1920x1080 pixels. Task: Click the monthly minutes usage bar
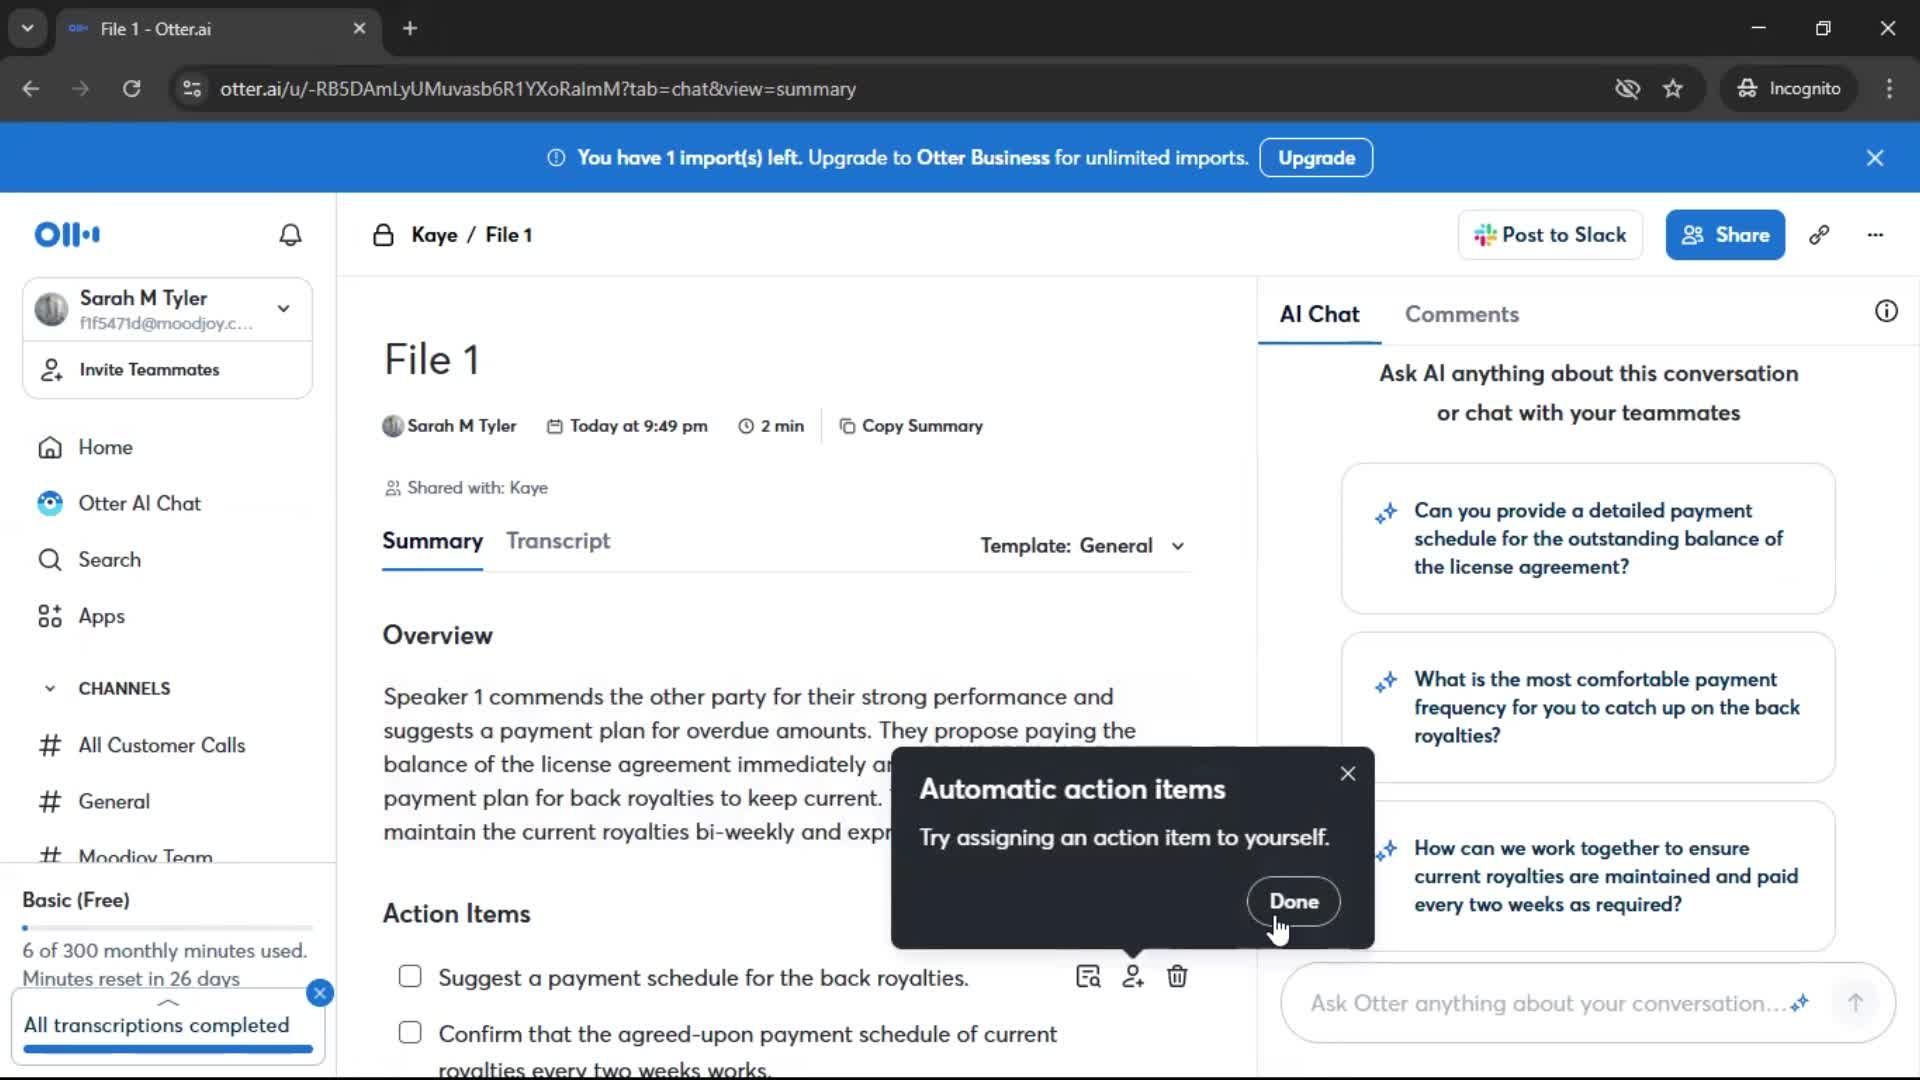[167, 928]
